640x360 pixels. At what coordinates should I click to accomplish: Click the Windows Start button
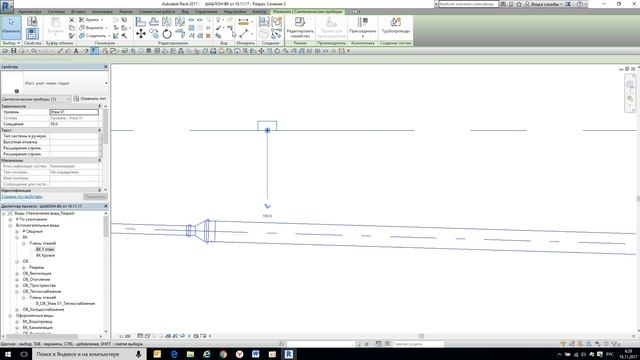tap(8, 354)
